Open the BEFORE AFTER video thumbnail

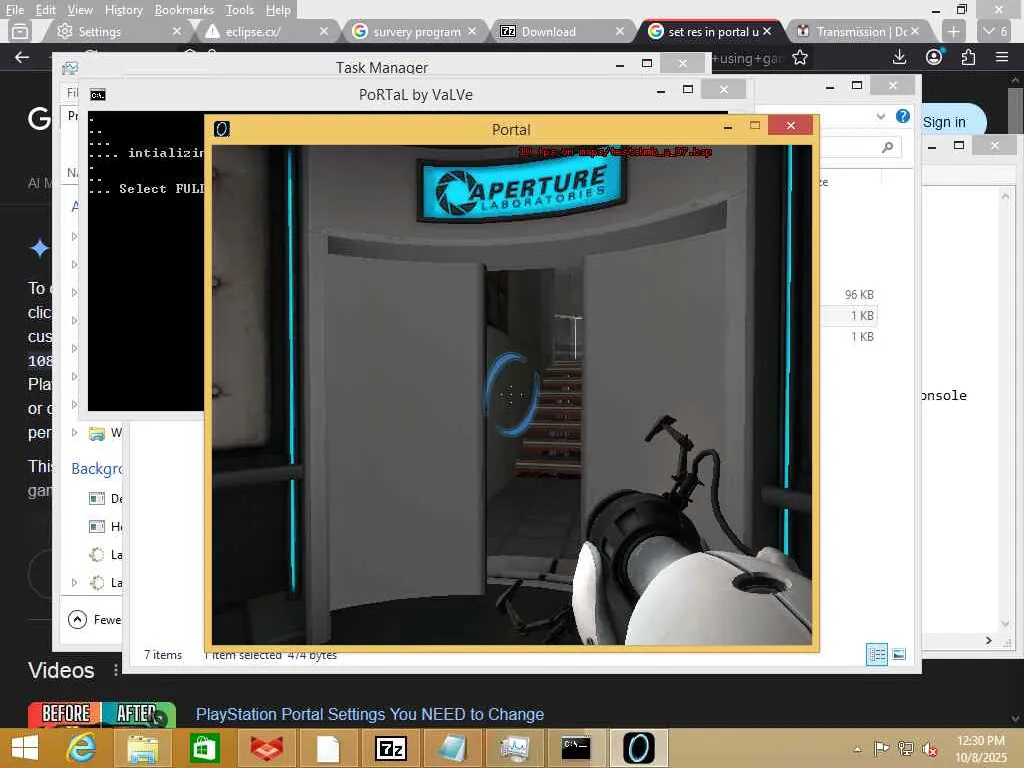point(102,714)
